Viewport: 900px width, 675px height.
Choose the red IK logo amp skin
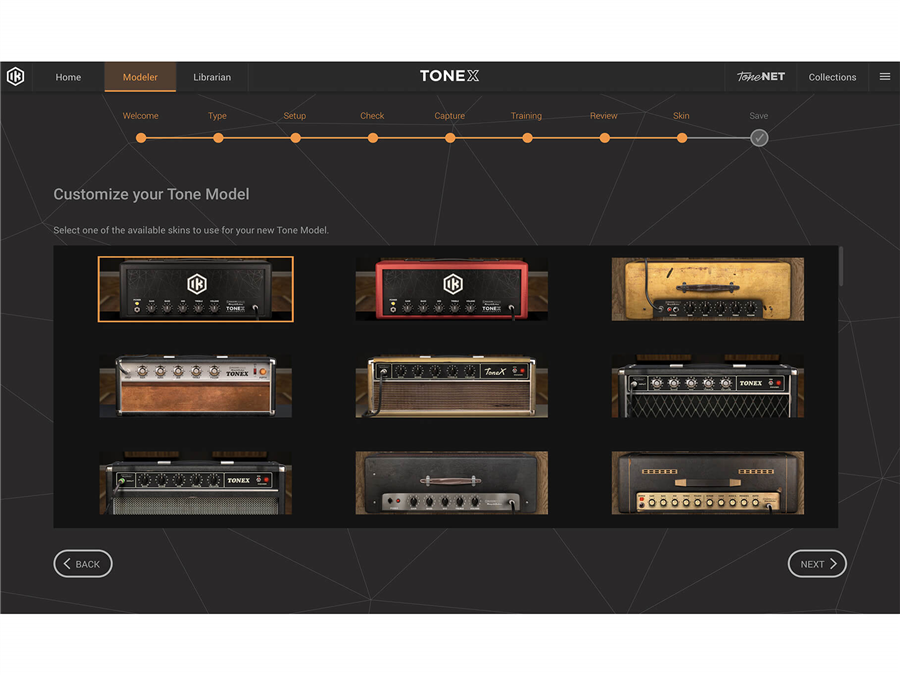(452, 289)
